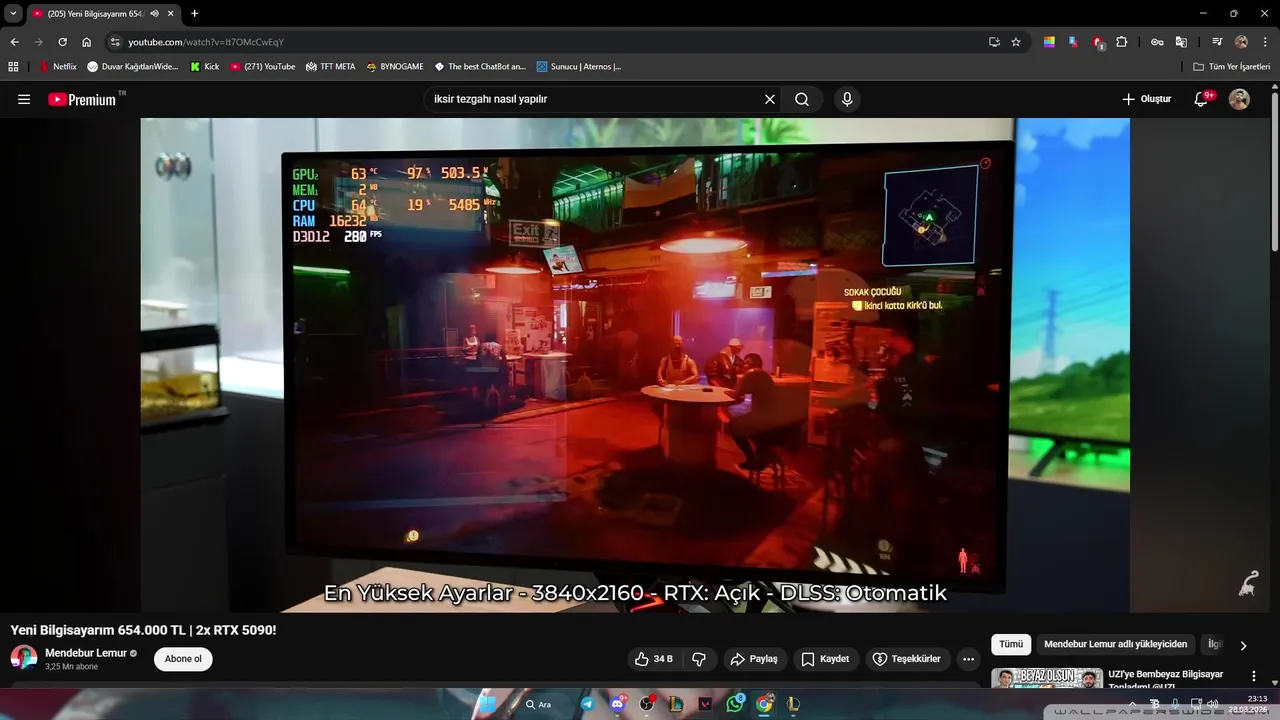This screenshot has width=1280, height=720.
Task: Open the BYNOGAME bookmark
Action: pyautogui.click(x=395, y=67)
